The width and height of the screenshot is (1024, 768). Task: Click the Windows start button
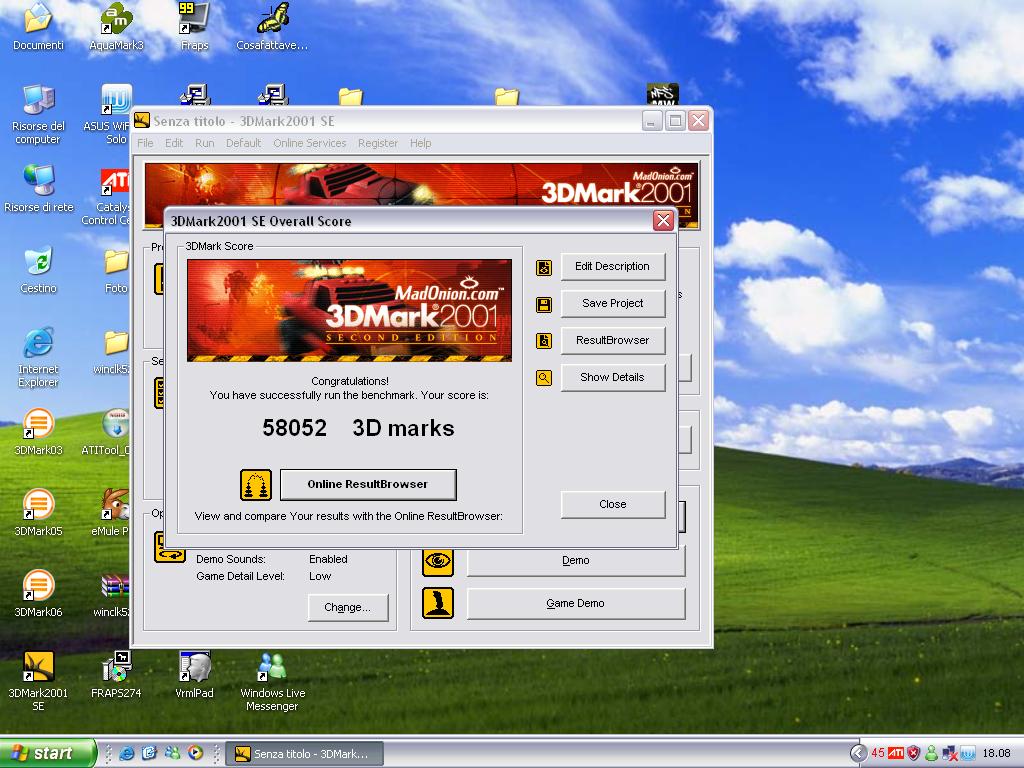(47, 753)
